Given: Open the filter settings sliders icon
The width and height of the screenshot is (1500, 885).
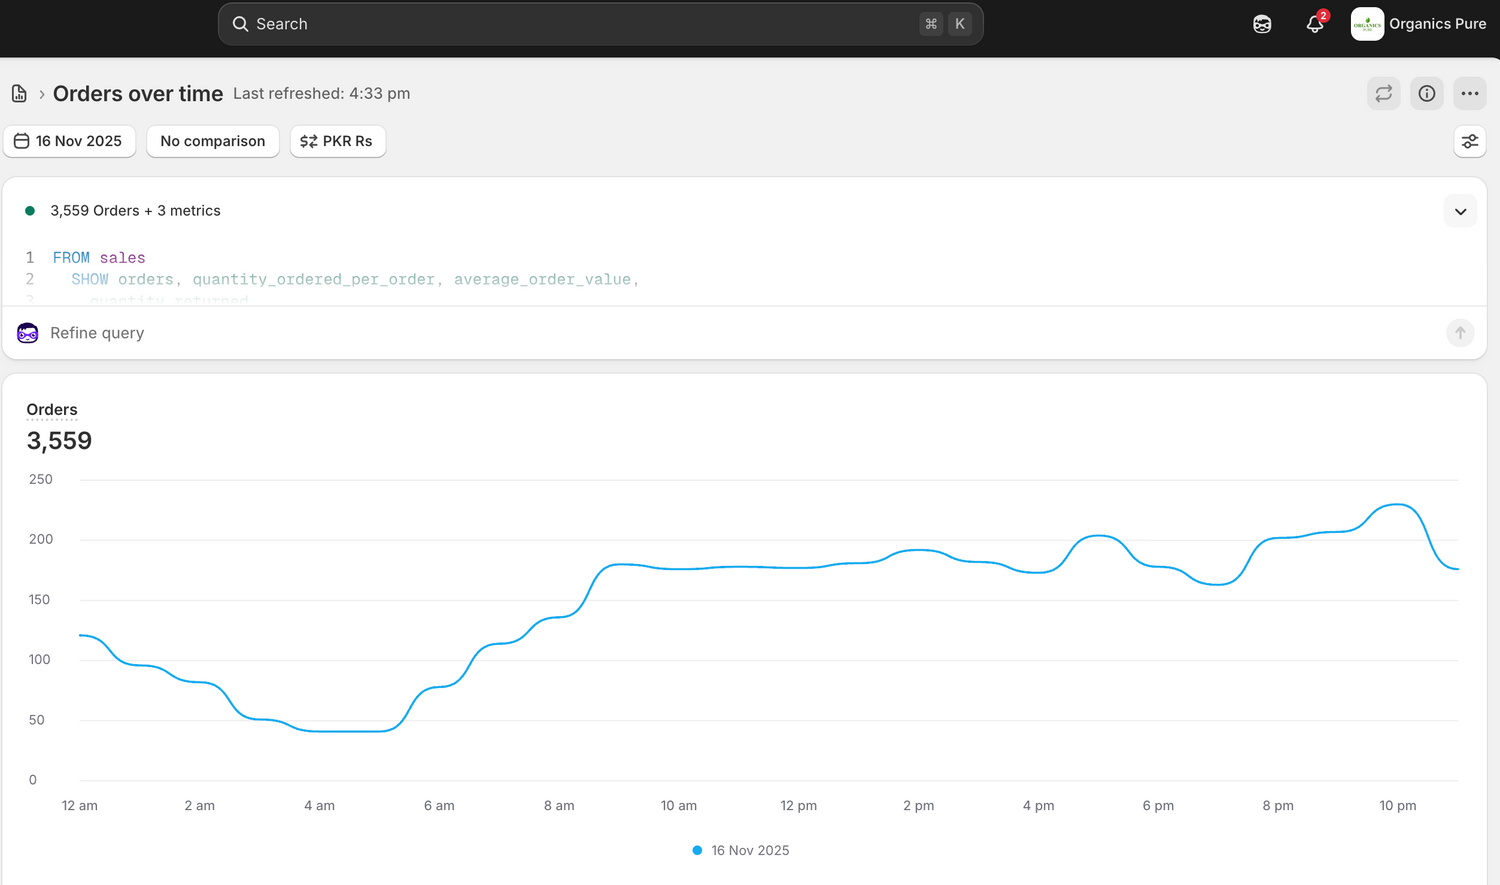Looking at the screenshot, I should coord(1470,142).
